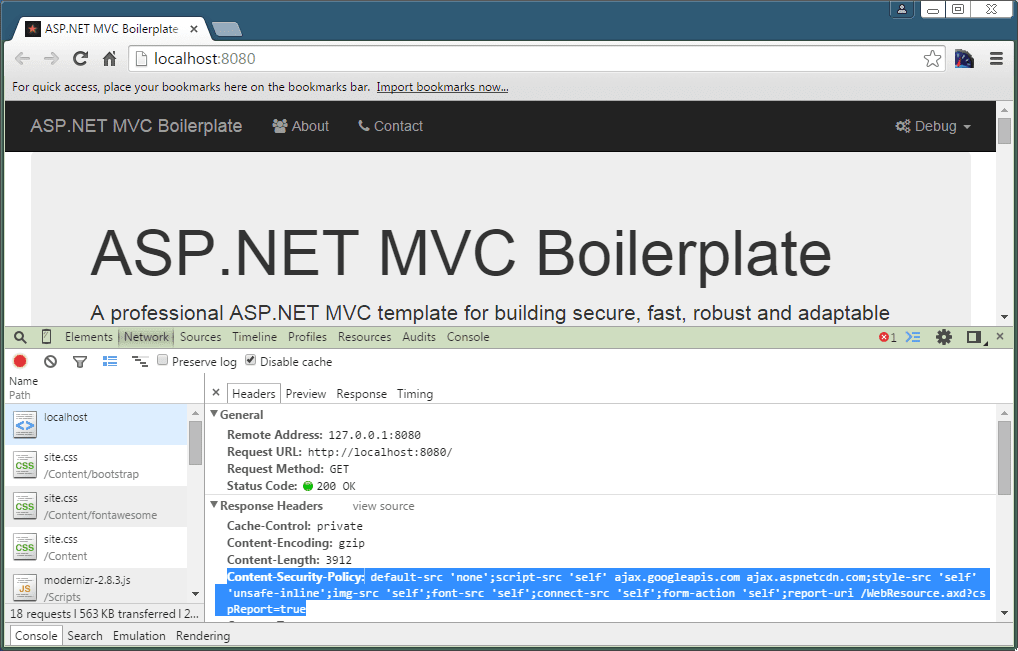This screenshot has width=1018, height=651.
Task: Switch to the Console panel
Action: (x=467, y=337)
